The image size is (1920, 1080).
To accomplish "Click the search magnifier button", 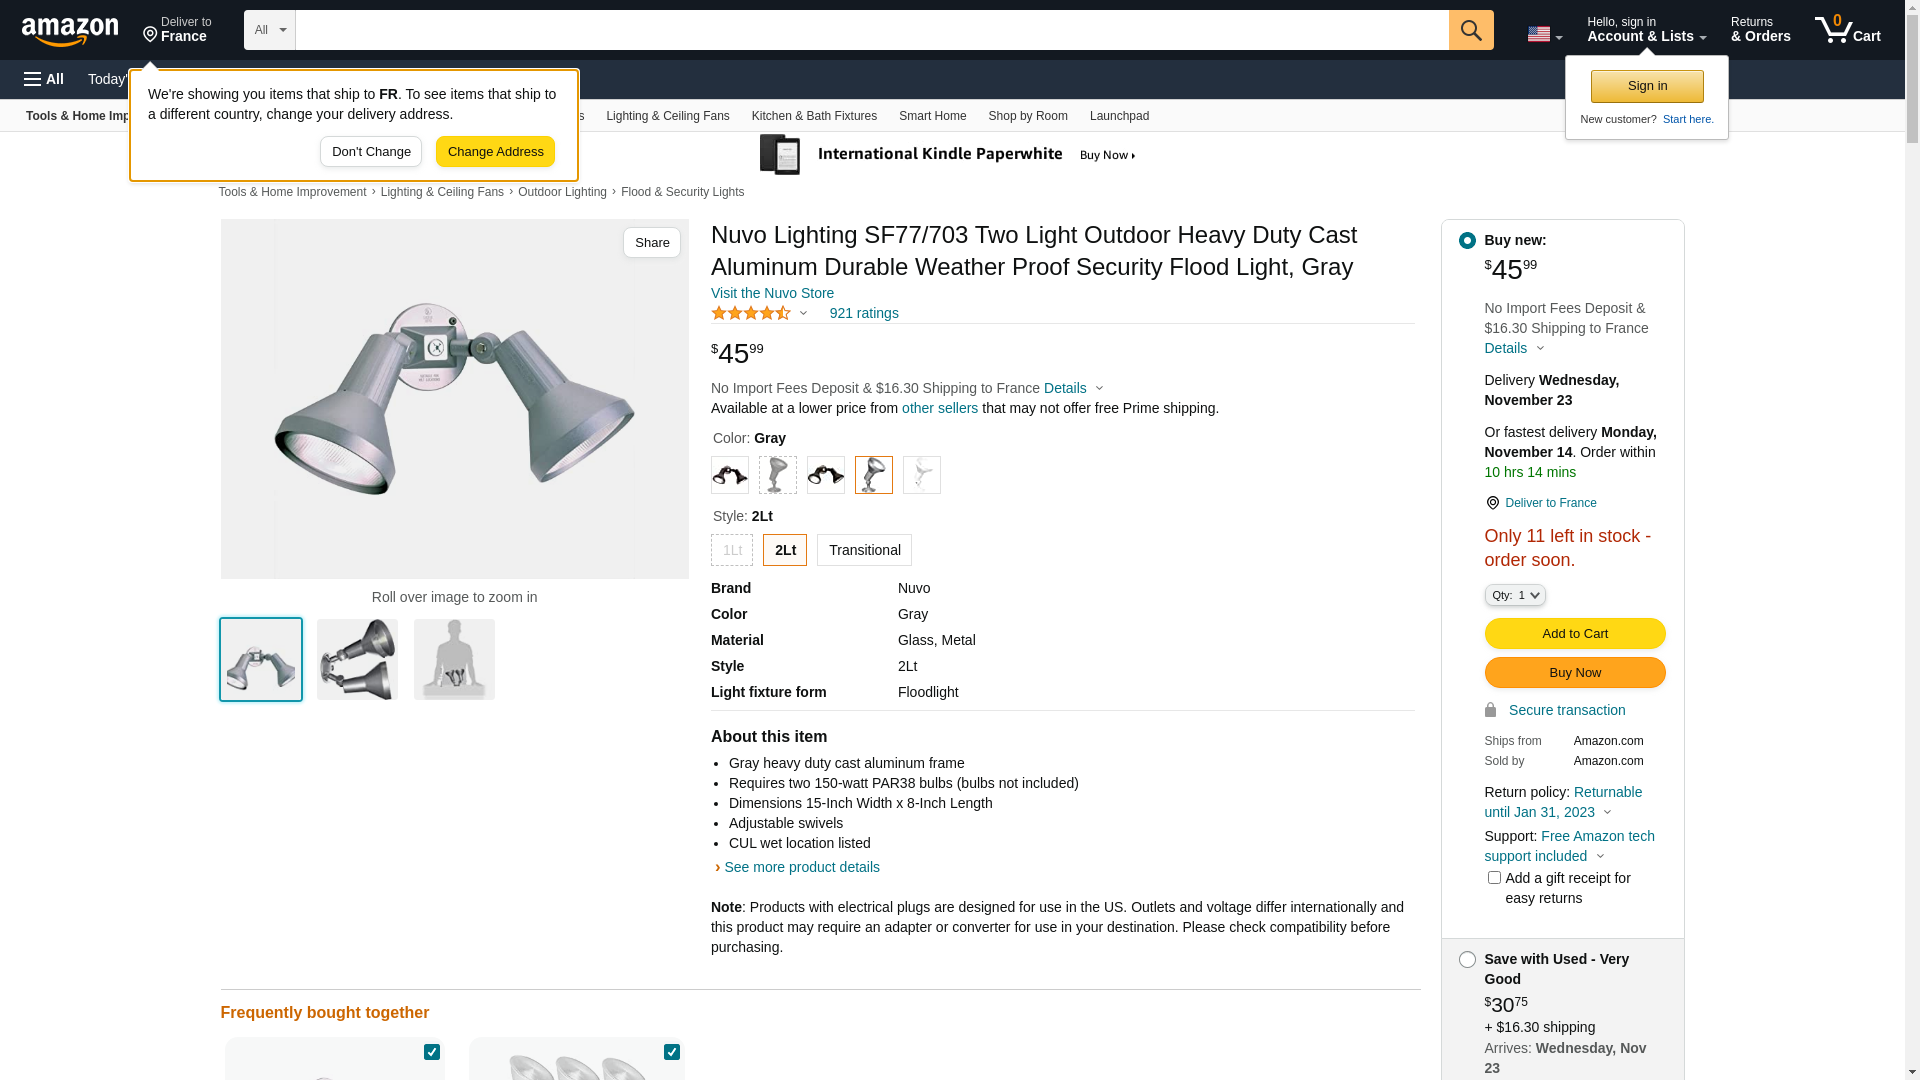I will [x=1470, y=30].
